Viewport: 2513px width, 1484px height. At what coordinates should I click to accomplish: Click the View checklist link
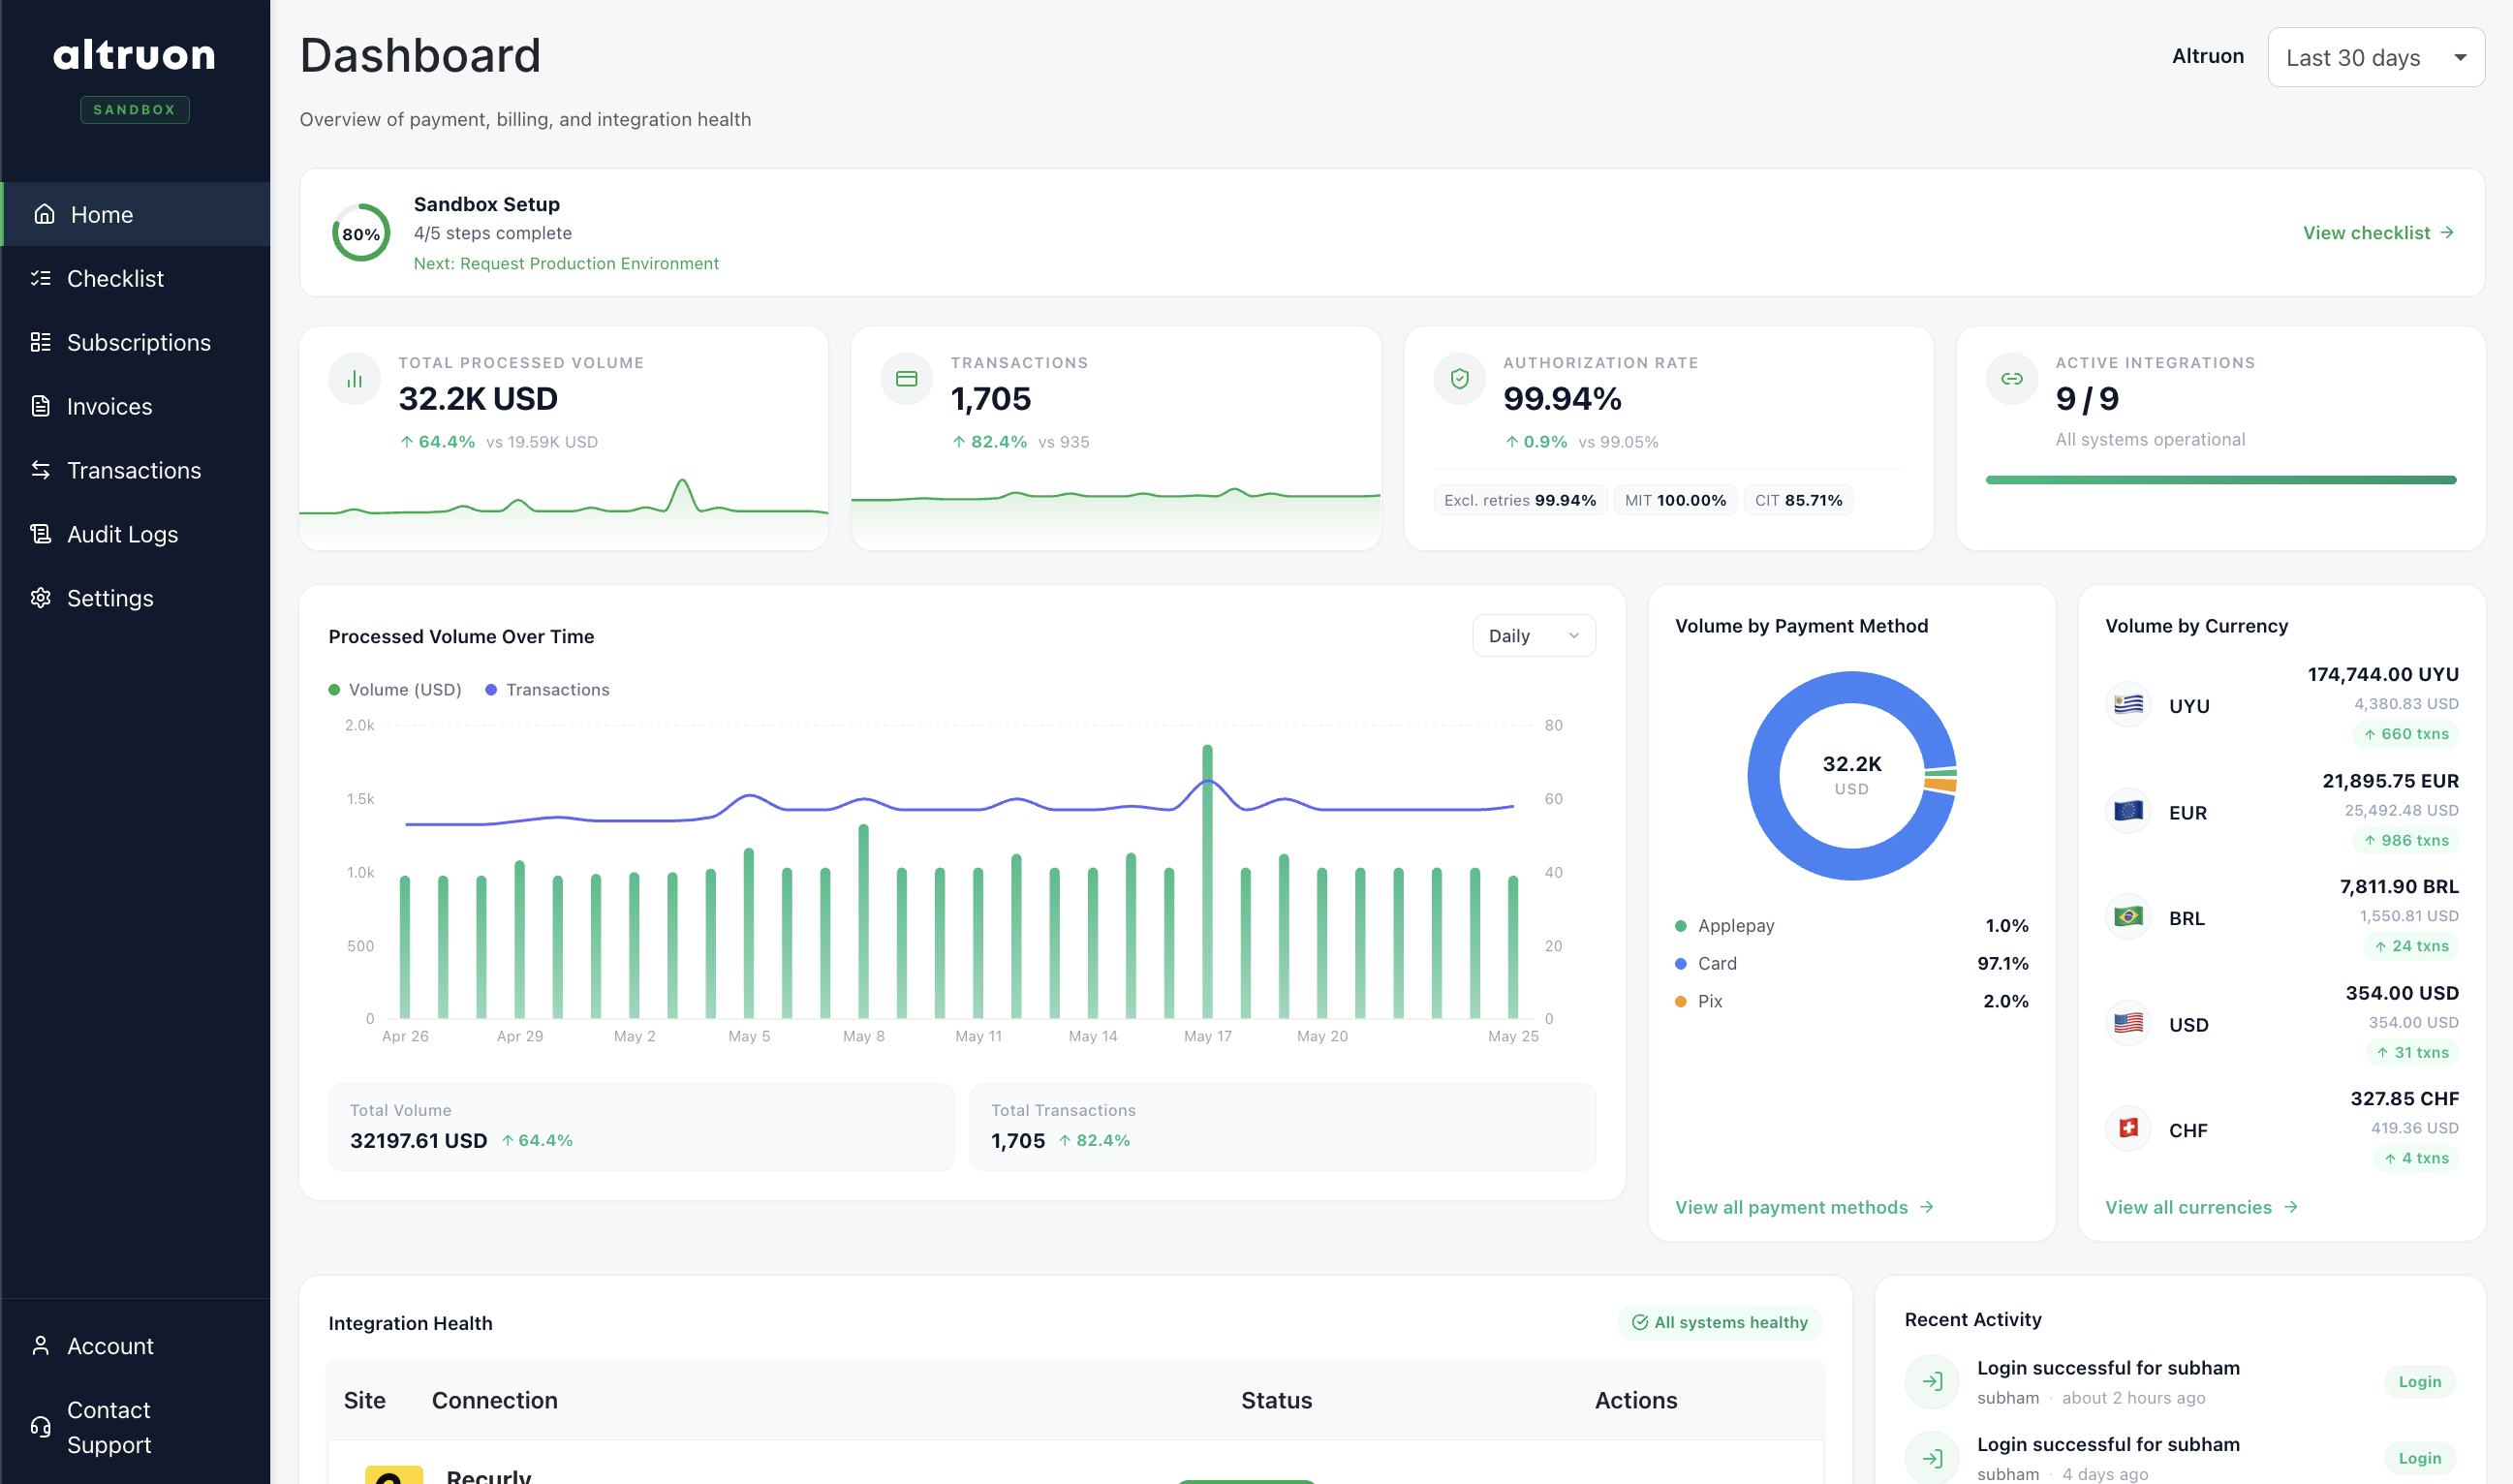click(2378, 233)
